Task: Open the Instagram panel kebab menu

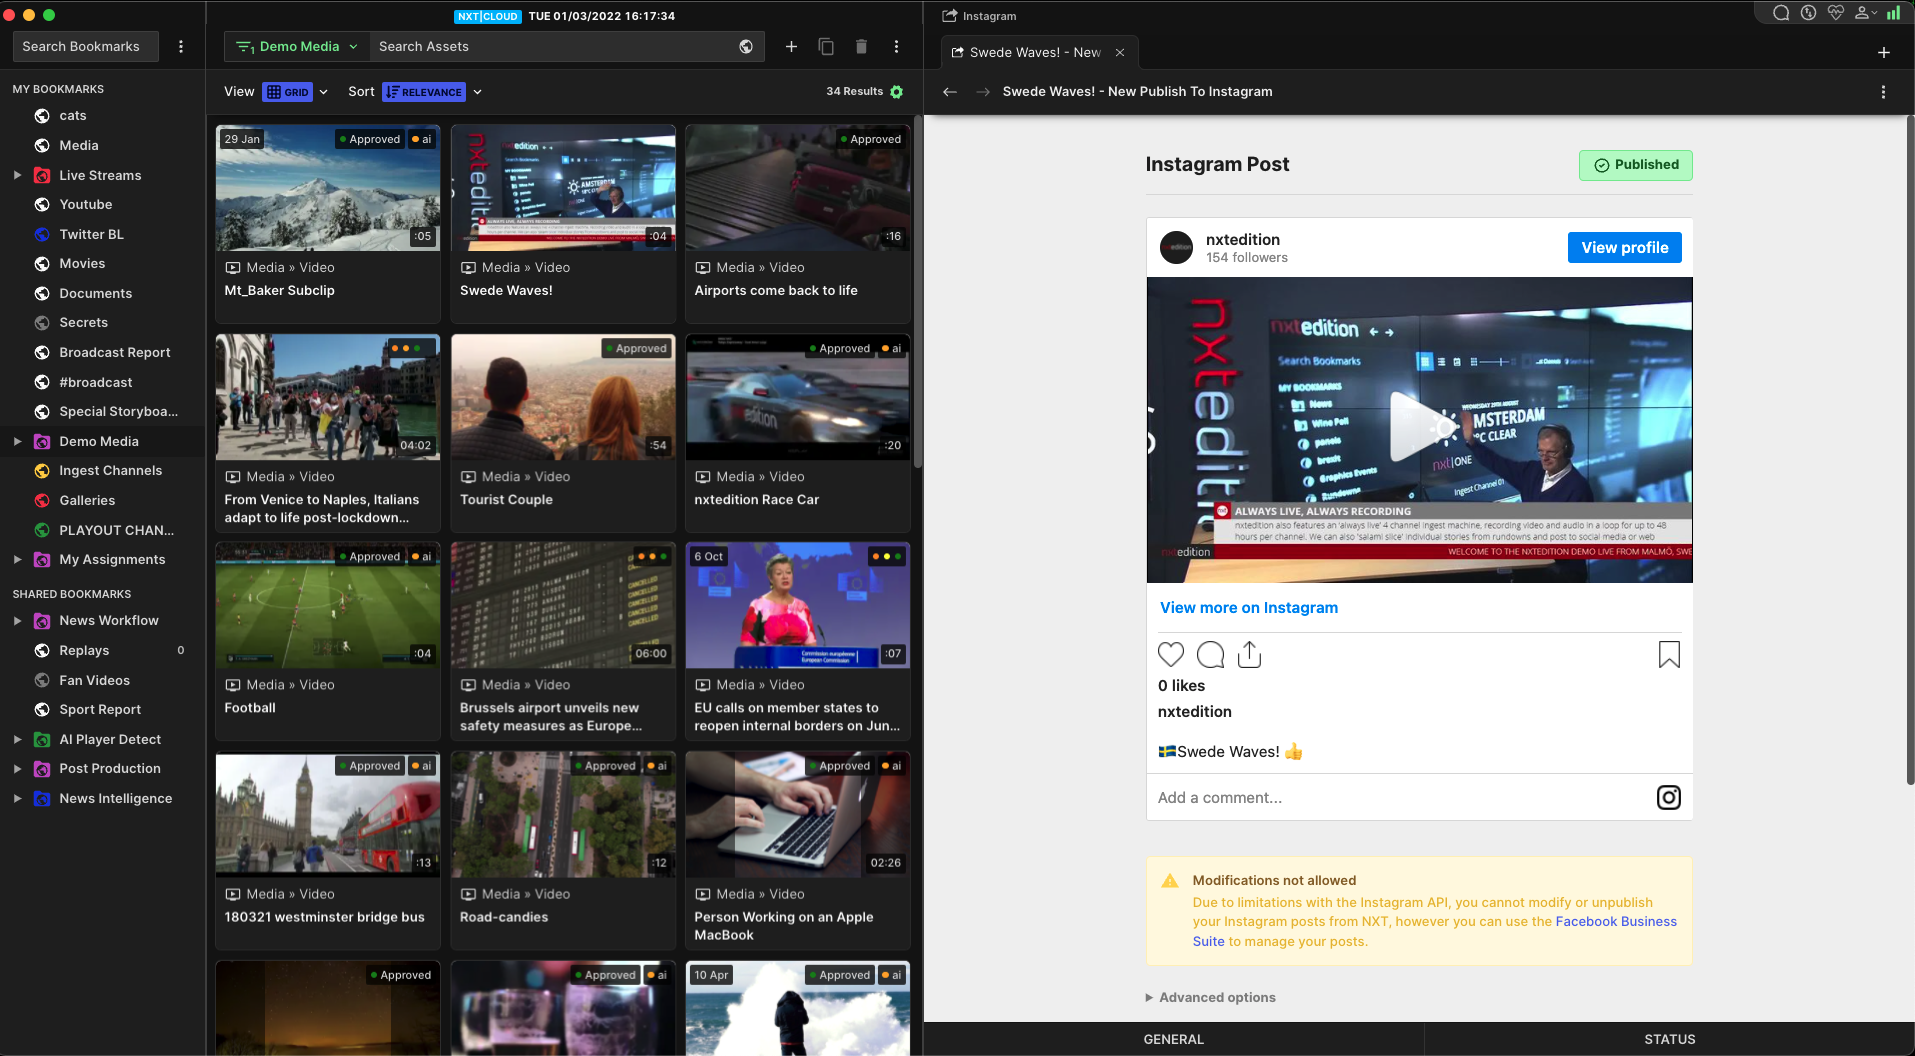Action: click(1883, 92)
